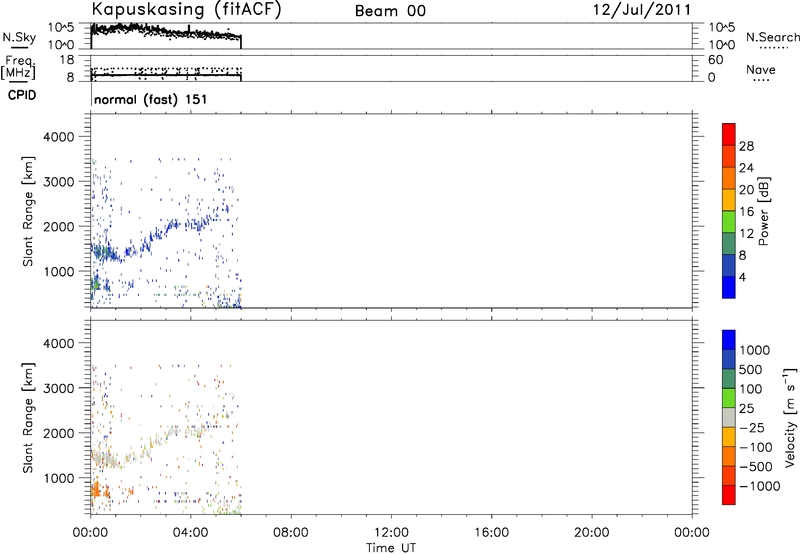Viewport: 800px width, 554px height.
Task: Click the gray swatch in Velocity colorbar
Action: coord(729,418)
